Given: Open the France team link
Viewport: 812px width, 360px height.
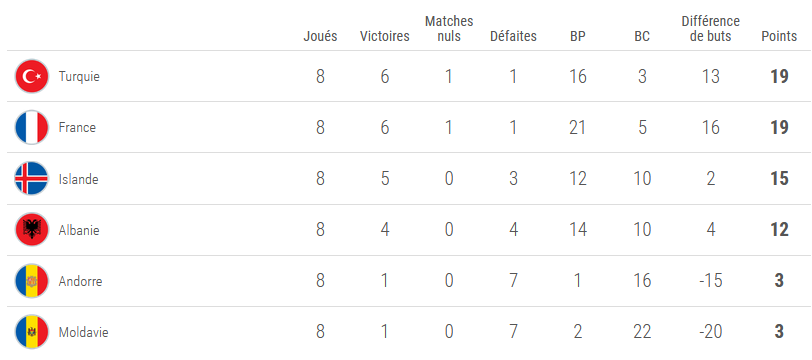Looking at the screenshot, I should tap(77, 127).
